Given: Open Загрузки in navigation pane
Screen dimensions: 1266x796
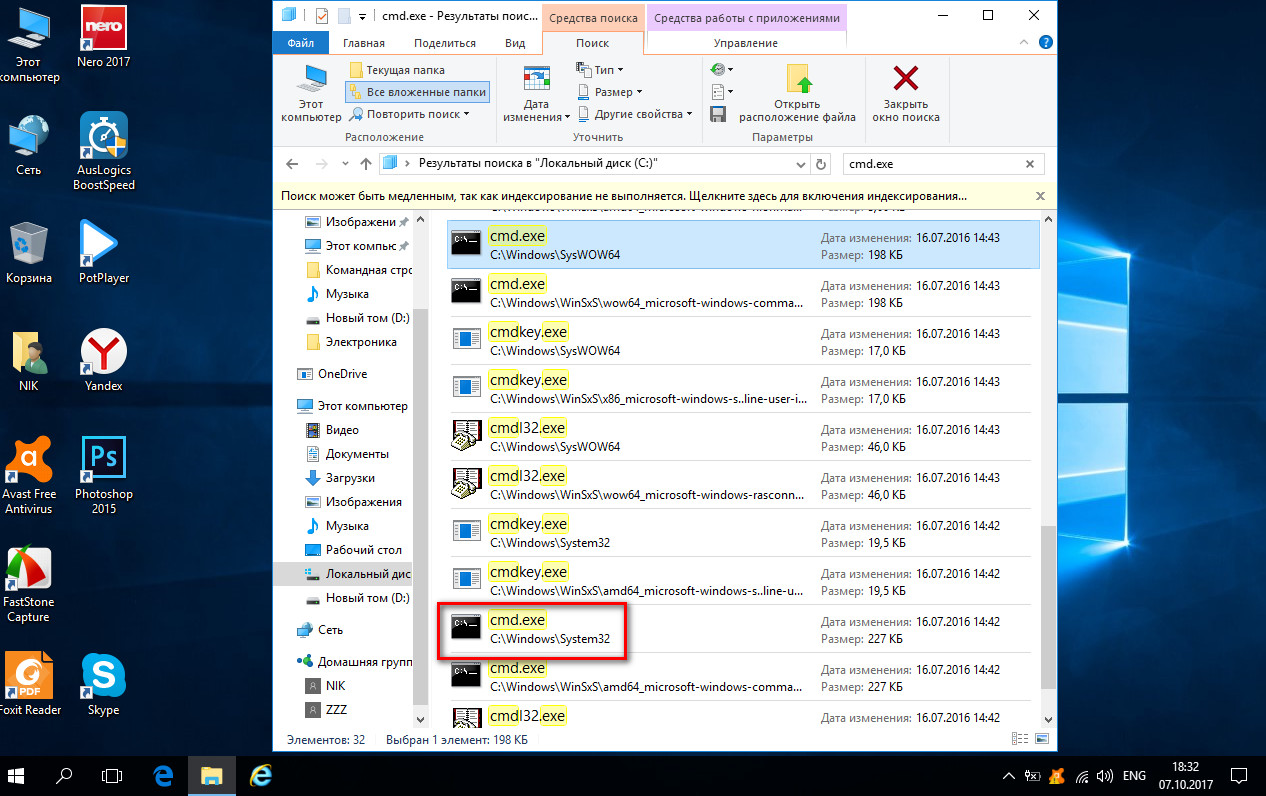Looking at the screenshot, I should (340, 478).
